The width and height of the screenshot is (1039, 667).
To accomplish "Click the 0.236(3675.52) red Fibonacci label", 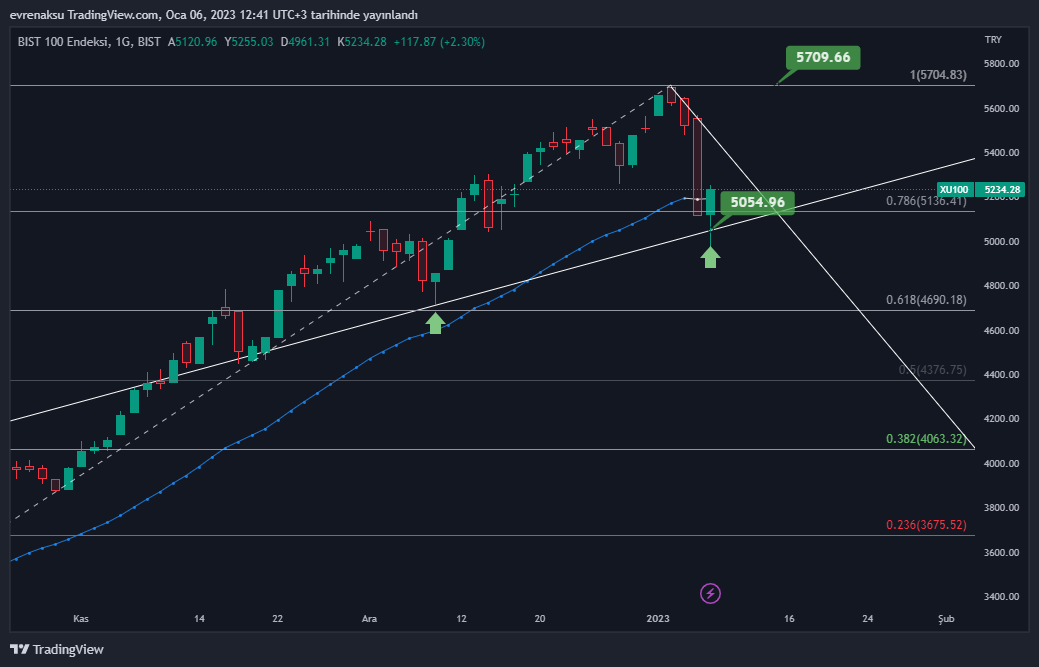I will coord(926,525).
